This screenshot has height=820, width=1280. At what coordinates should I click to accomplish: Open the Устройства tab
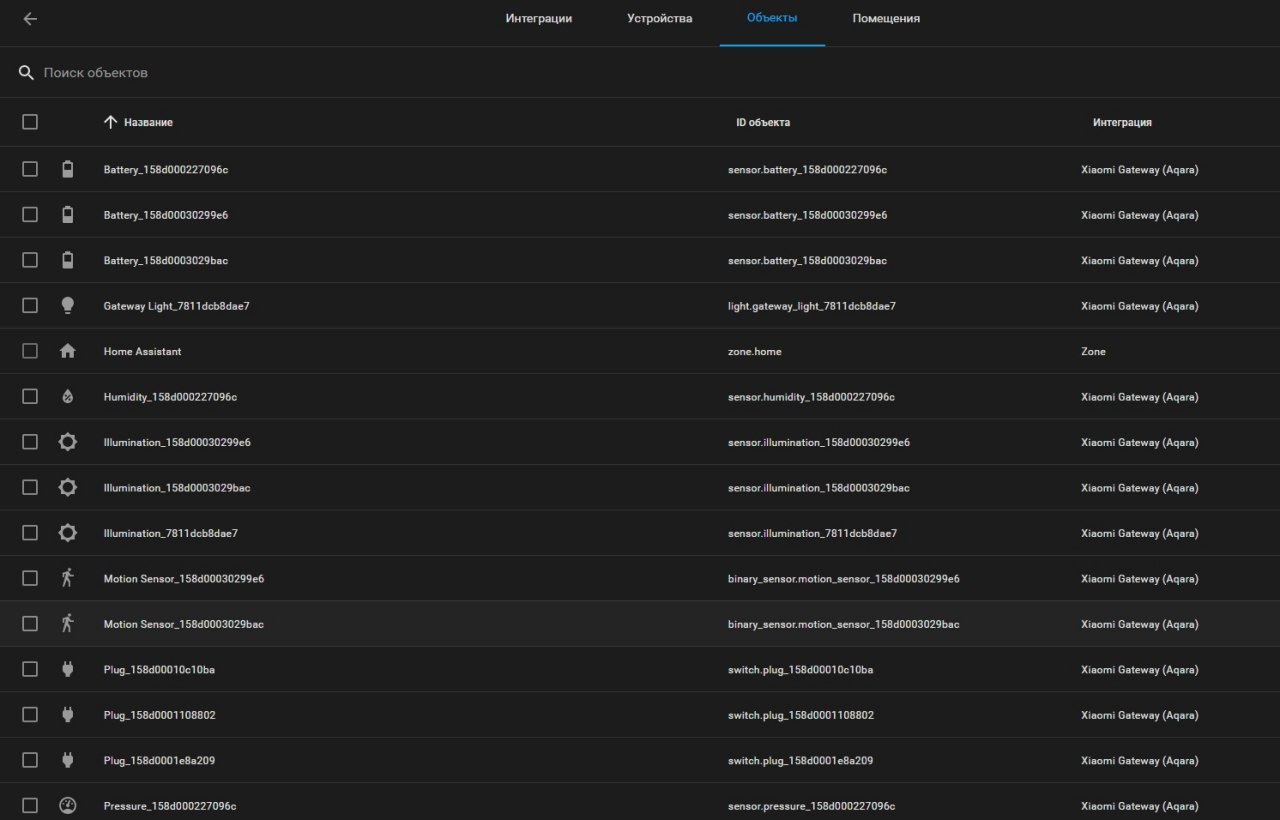[x=660, y=19]
